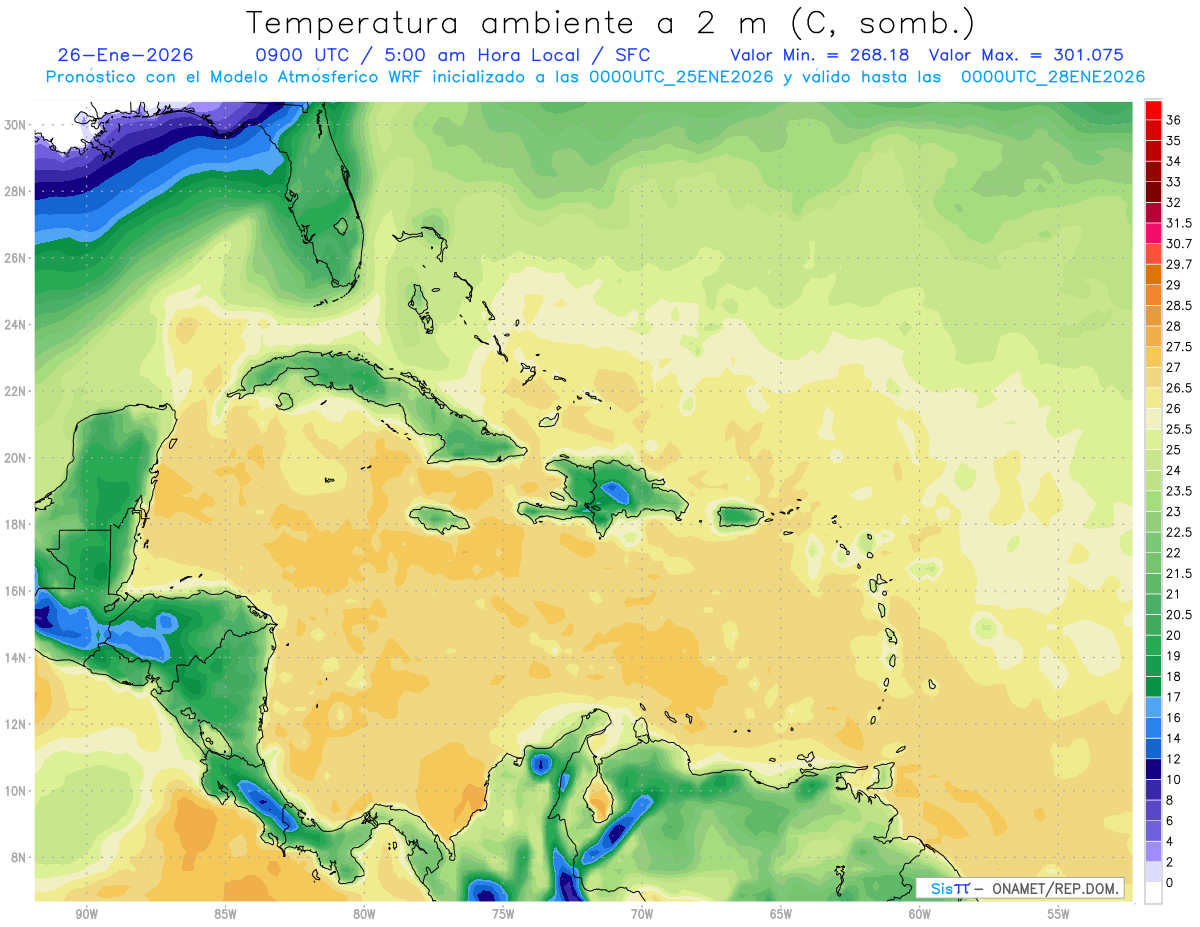
Task: Click the legend value 6
Action: click(x=1170, y=821)
